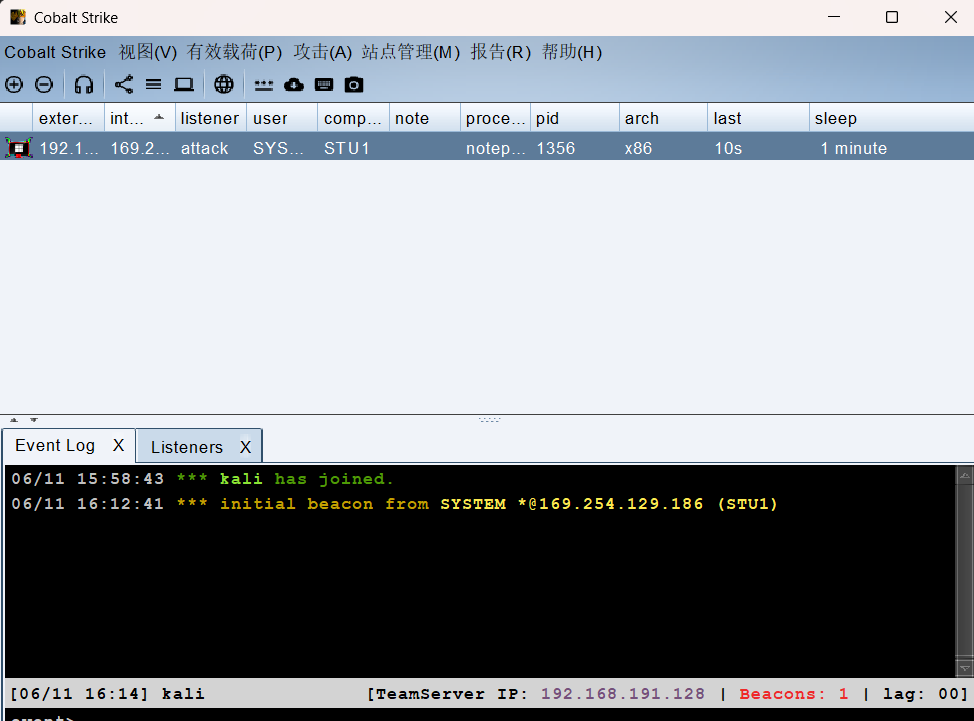Sort by the process column header

(496, 118)
